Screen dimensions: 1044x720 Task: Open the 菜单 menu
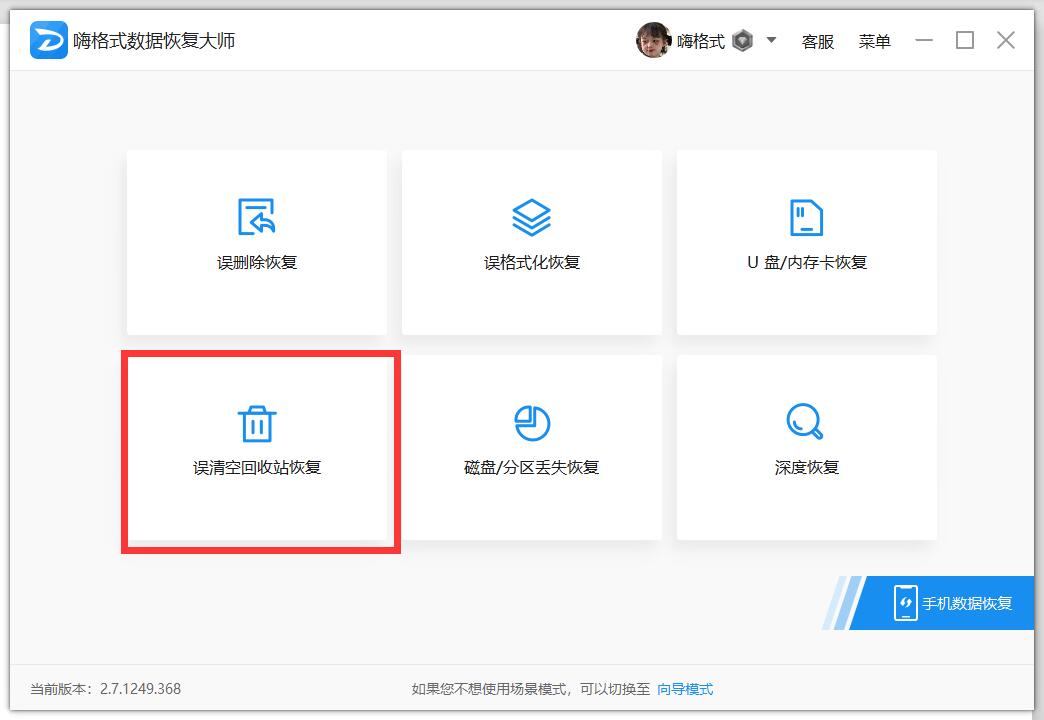(874, 41)
